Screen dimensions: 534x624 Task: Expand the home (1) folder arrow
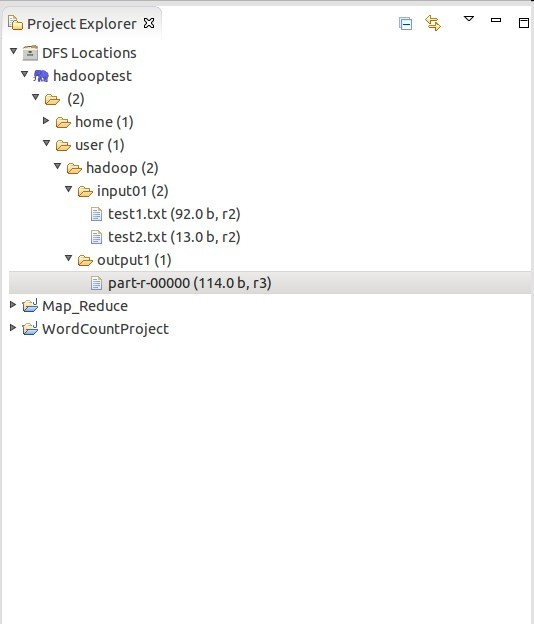pos(46,121)
